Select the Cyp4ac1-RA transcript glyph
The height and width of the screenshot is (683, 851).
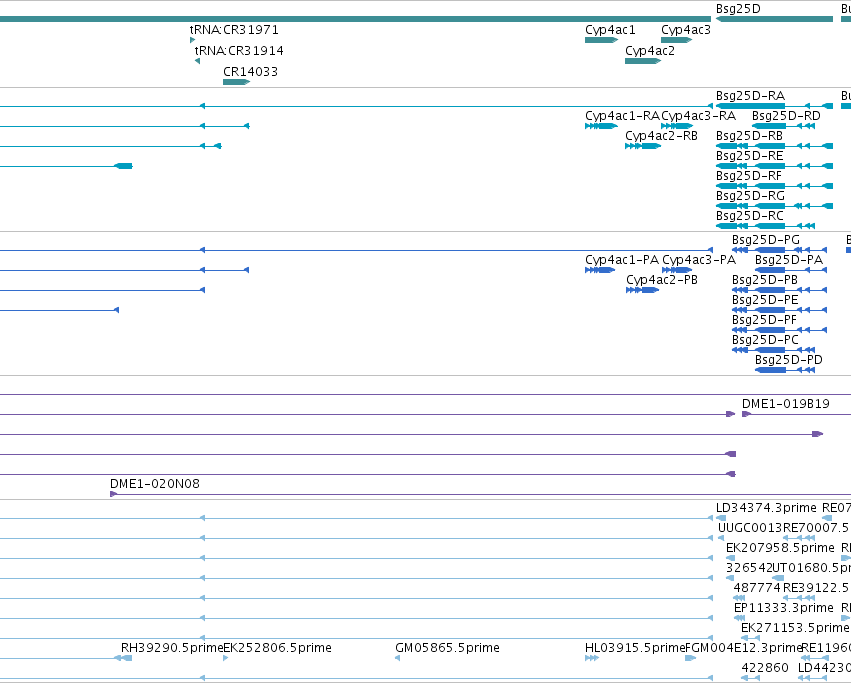(x=601, y=126)
